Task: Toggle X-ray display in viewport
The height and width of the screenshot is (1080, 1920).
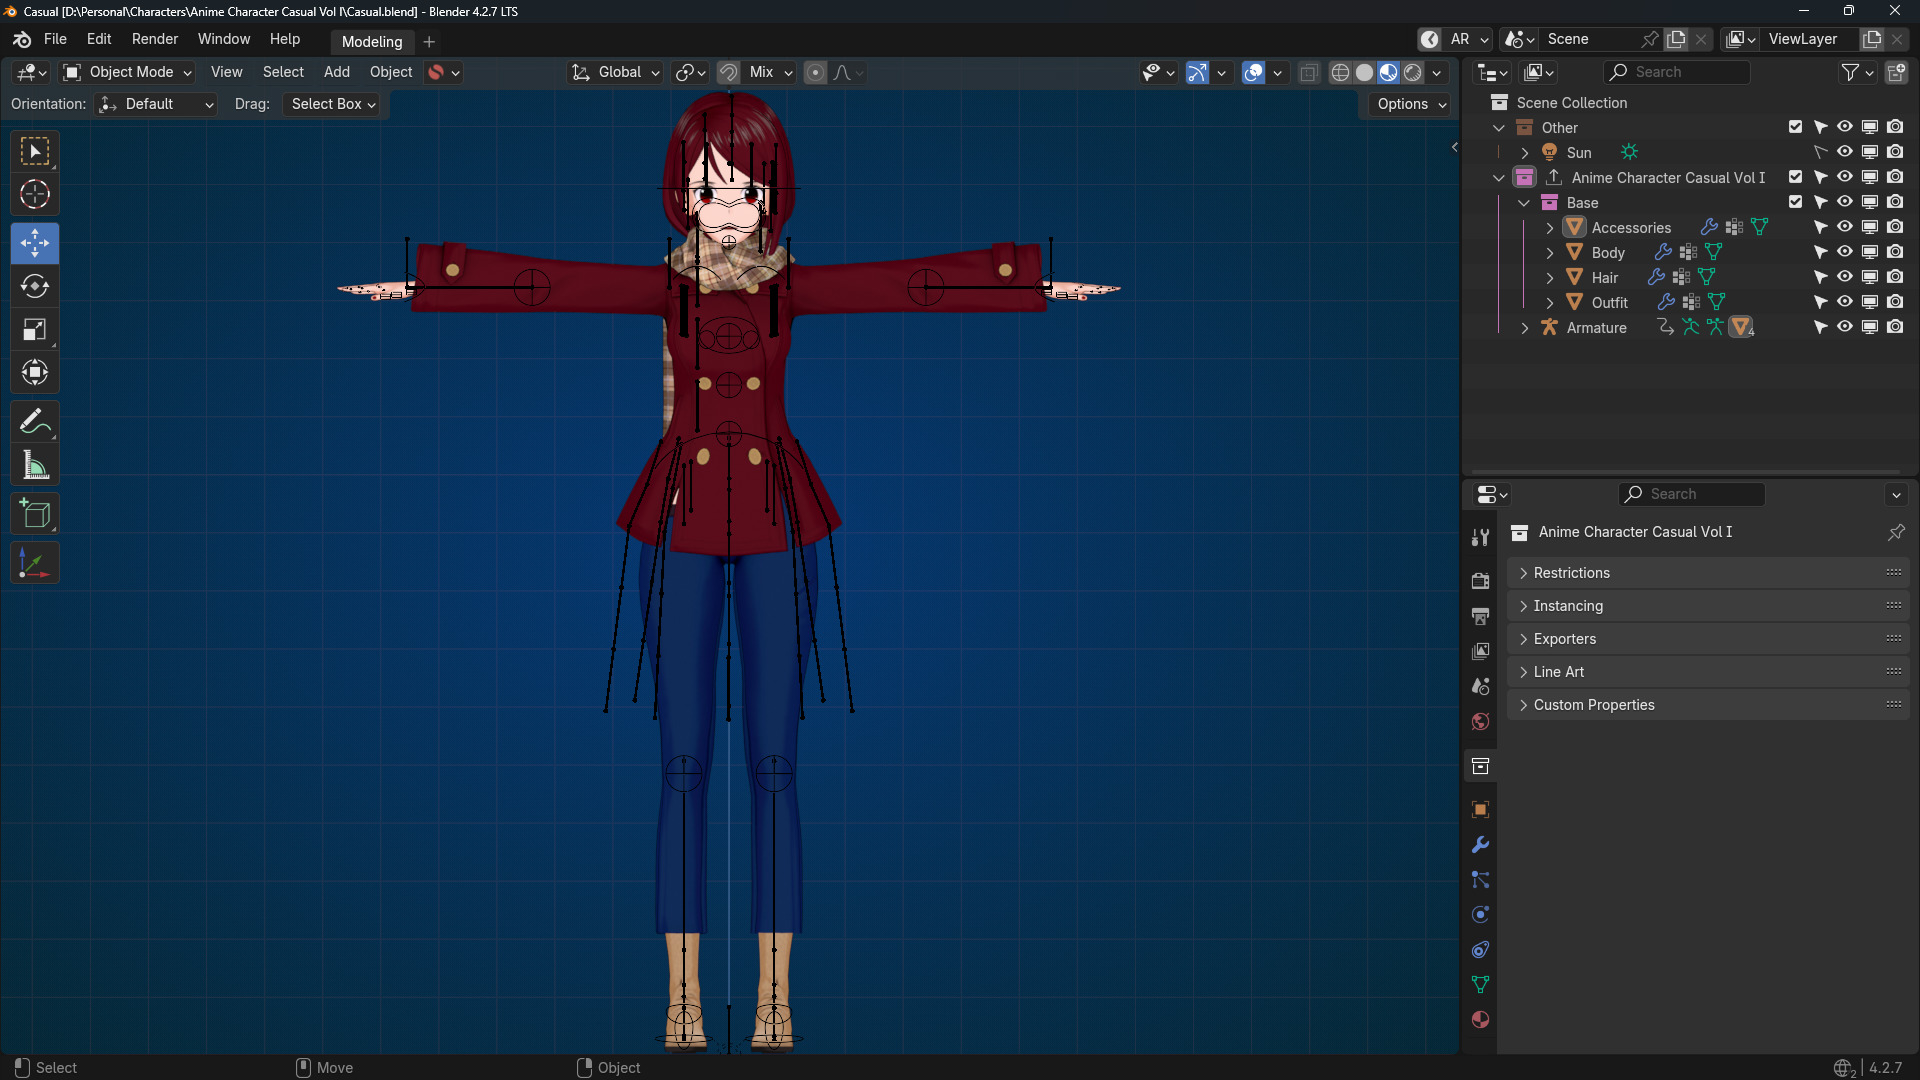Action: [1308, 72]
